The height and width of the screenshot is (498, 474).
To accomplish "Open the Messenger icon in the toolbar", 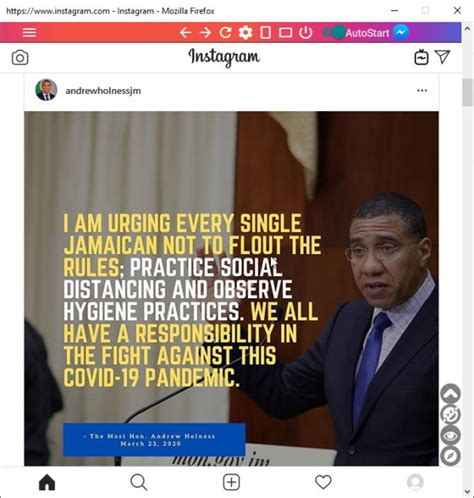I will pyautogui.click(x=401, y=32).
